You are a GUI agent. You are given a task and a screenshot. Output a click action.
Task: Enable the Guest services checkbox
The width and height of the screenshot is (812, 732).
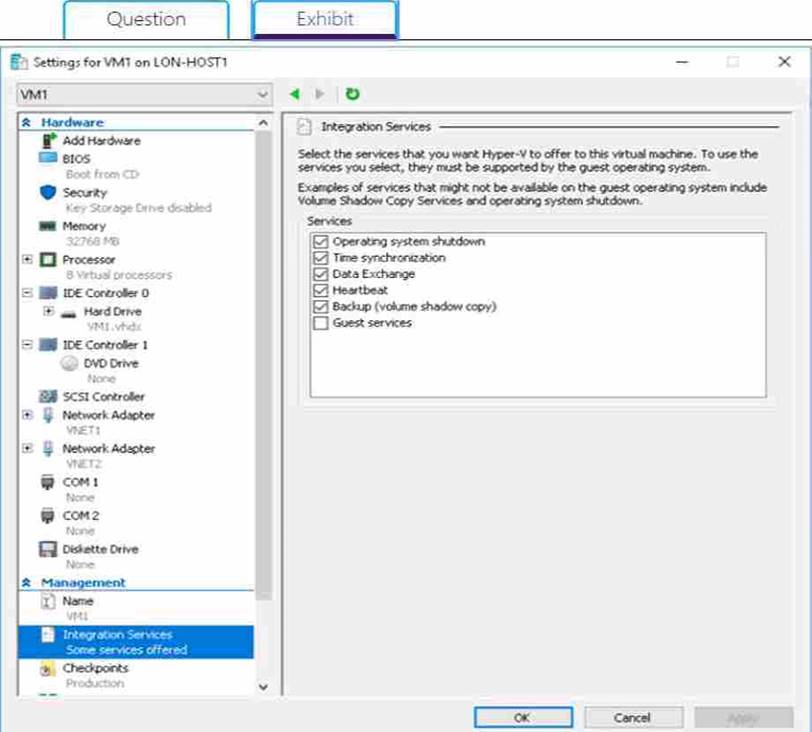pyautogui.click(x=320, y=323)
